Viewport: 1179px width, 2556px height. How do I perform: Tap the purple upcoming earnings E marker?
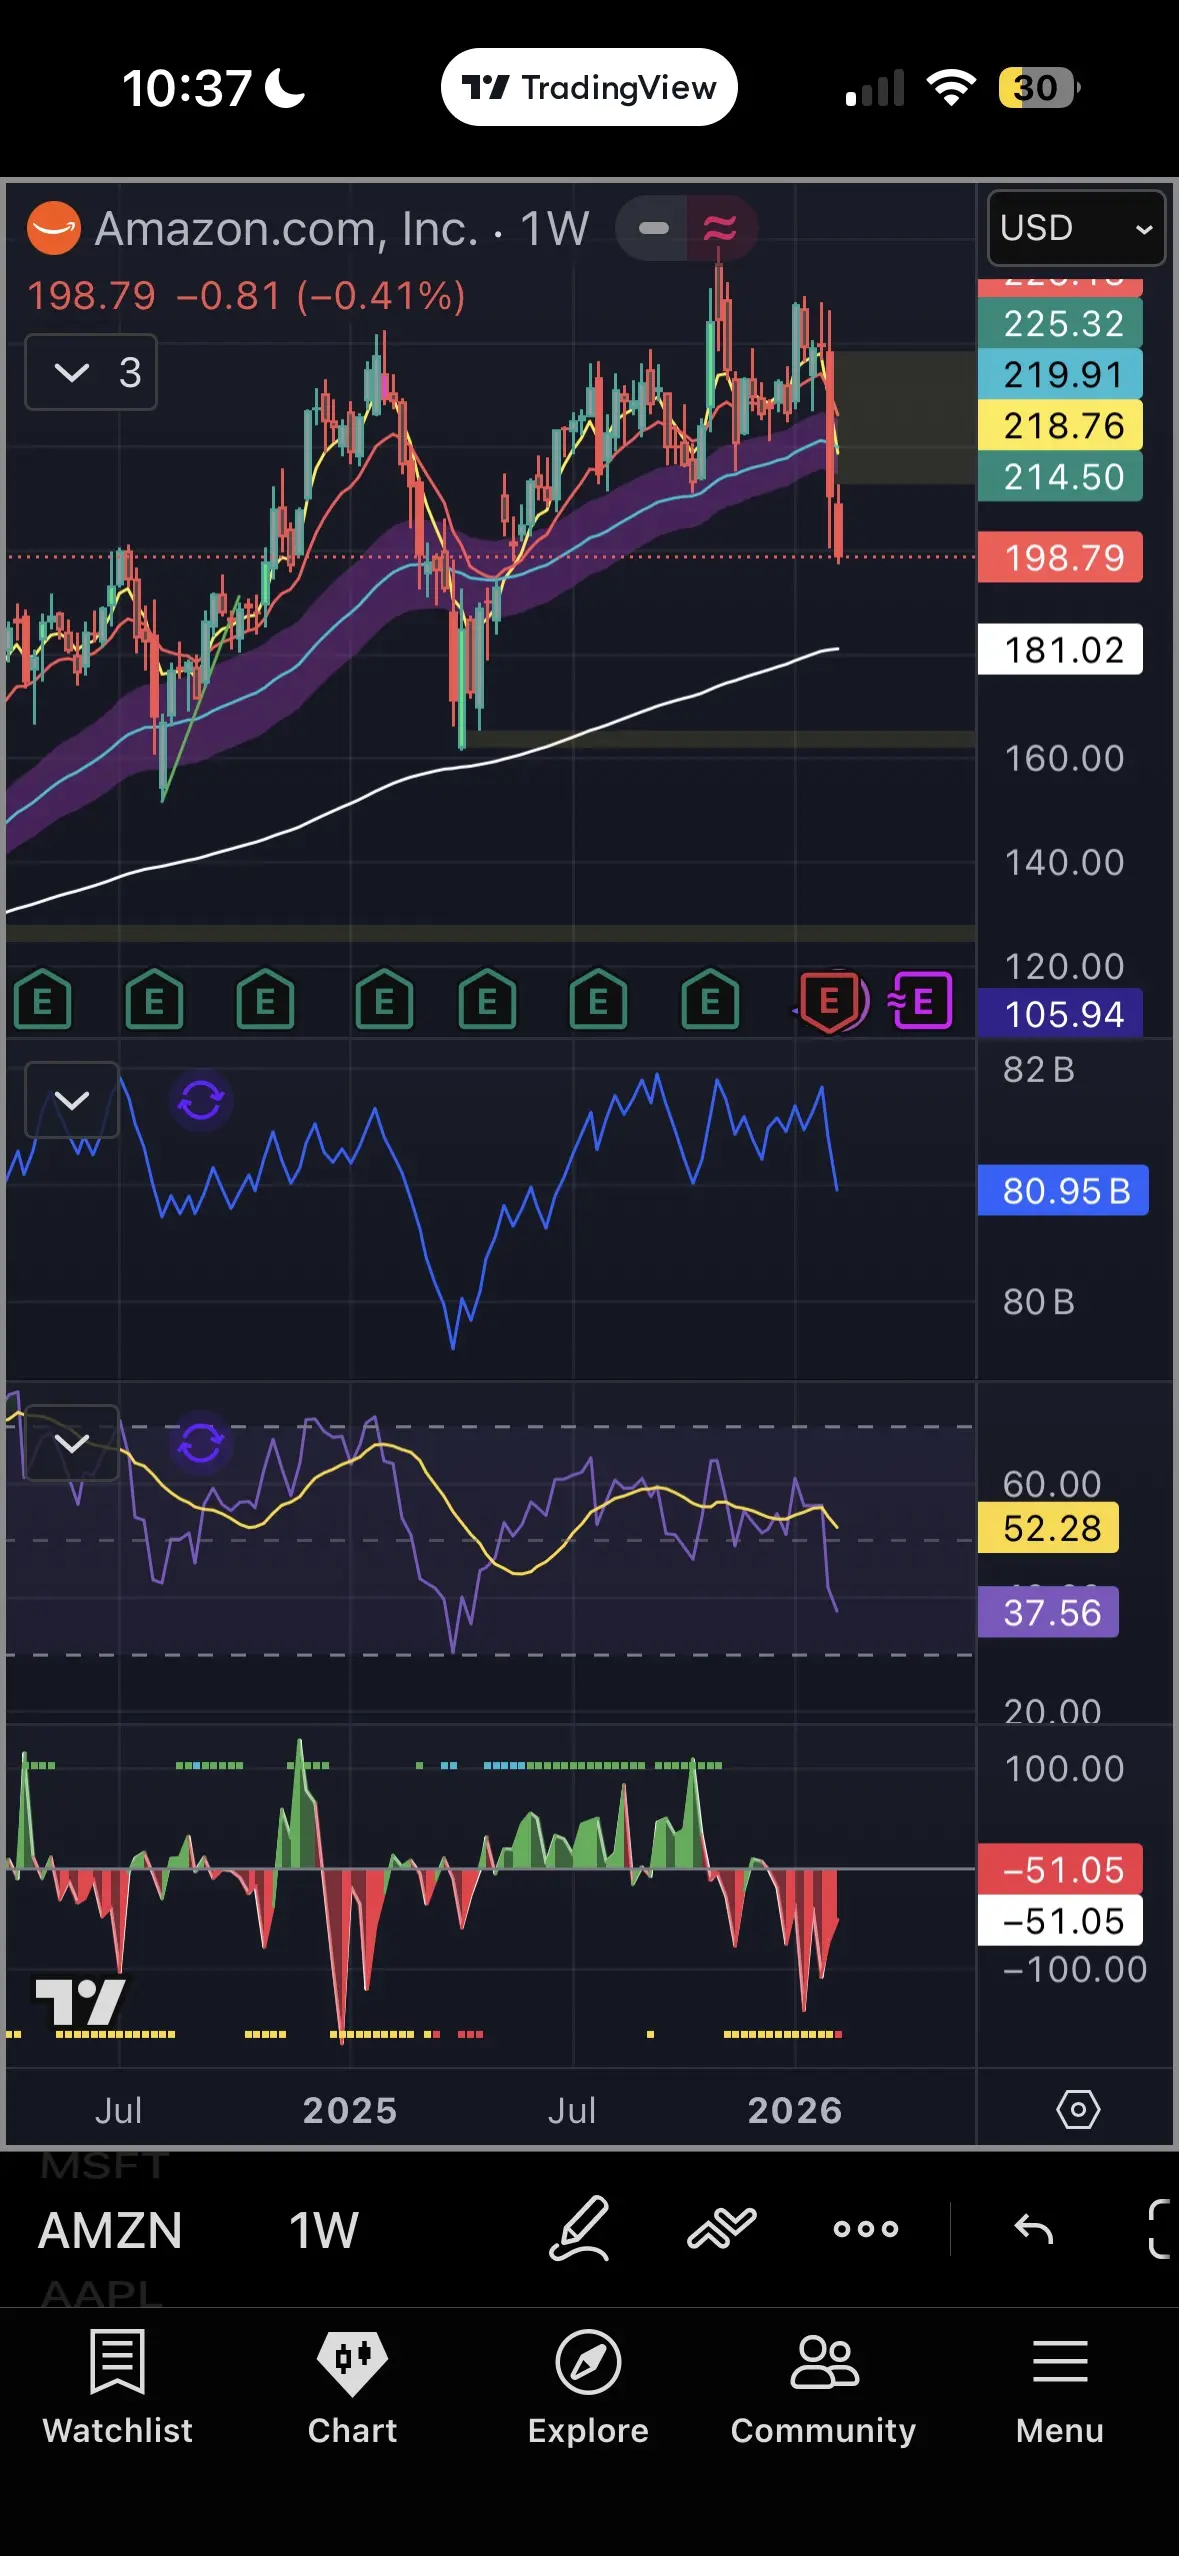921,1001
